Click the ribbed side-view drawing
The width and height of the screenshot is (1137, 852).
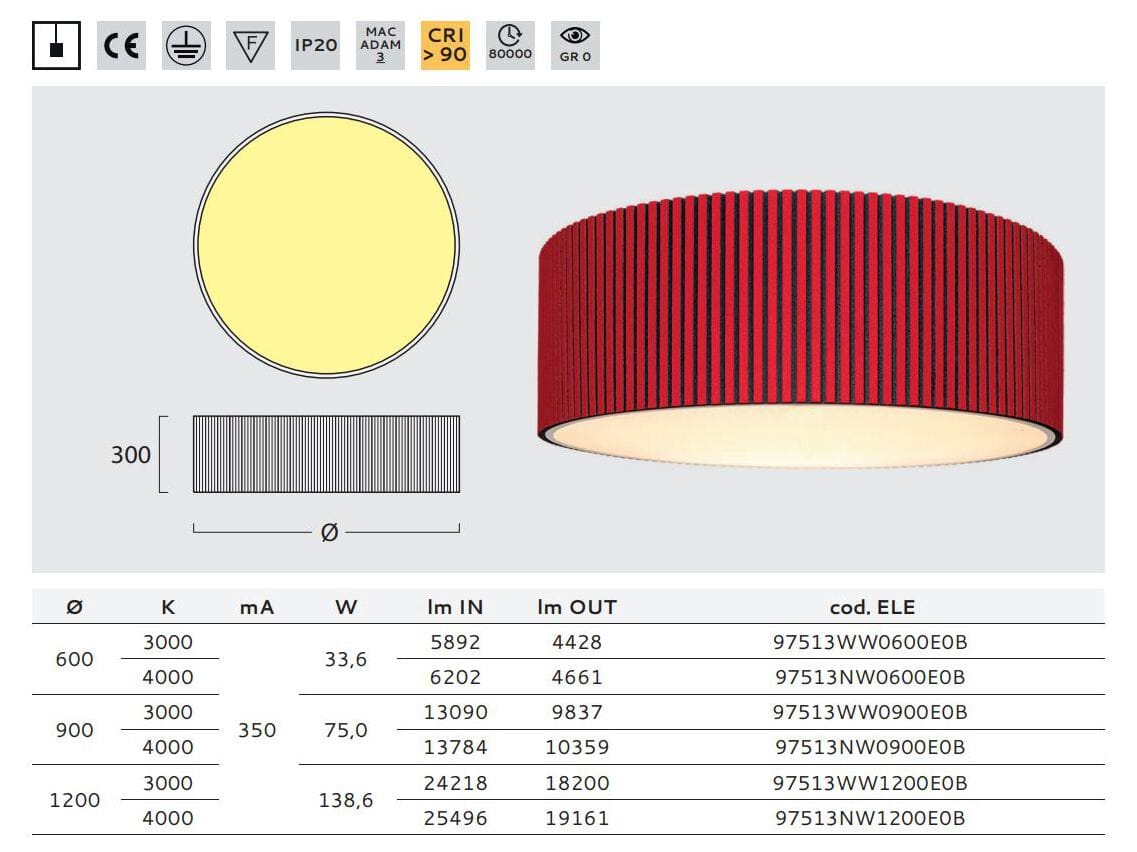(326, 454)
